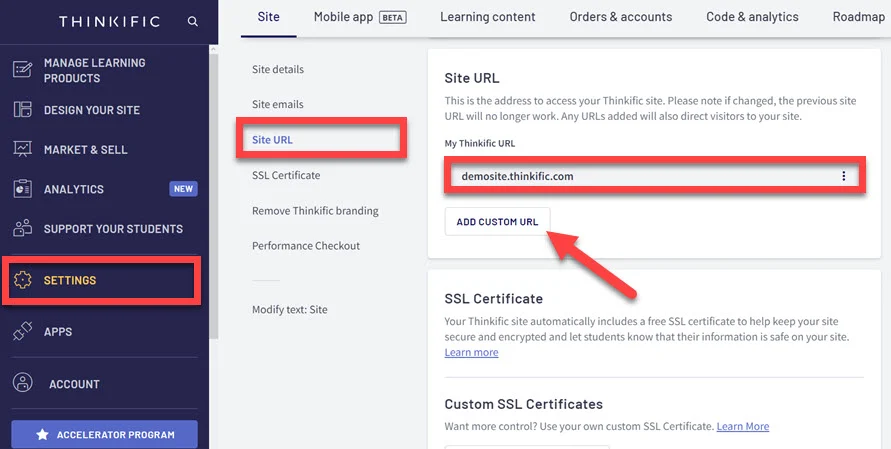Click the Accelerator Program button
The width and height of the screenshot is (891, 449).
tap(104, 435)
